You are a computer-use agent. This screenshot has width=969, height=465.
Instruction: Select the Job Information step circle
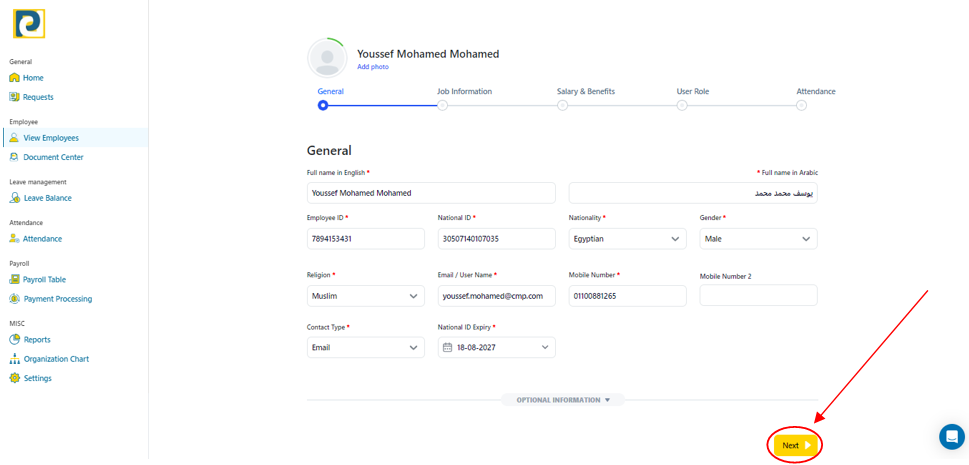click(x=442, y=105)
